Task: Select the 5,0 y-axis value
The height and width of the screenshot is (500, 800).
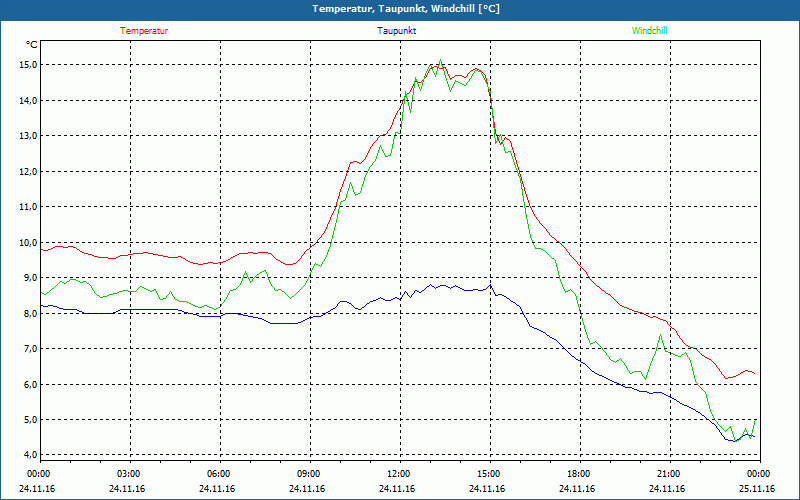Action: click(31, 419)
